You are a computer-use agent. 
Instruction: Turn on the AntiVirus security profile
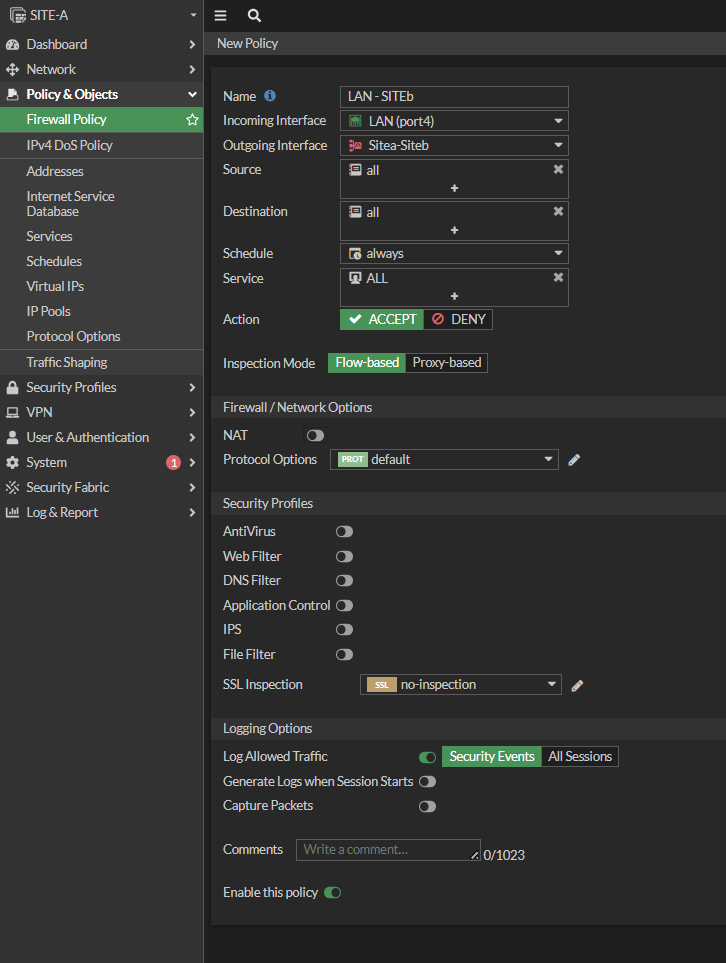point(344,532)
